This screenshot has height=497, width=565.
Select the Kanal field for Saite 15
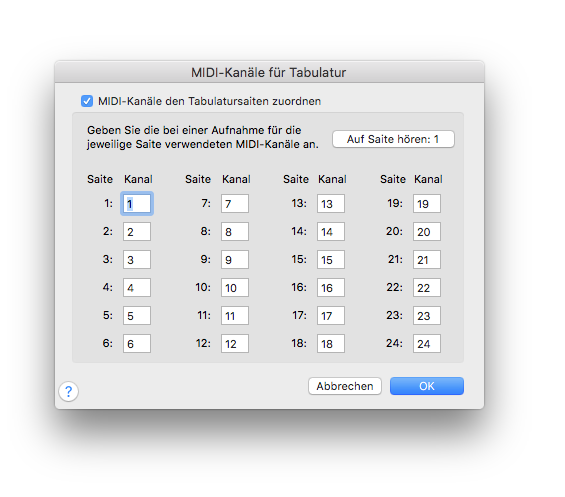tap(331, 259)
